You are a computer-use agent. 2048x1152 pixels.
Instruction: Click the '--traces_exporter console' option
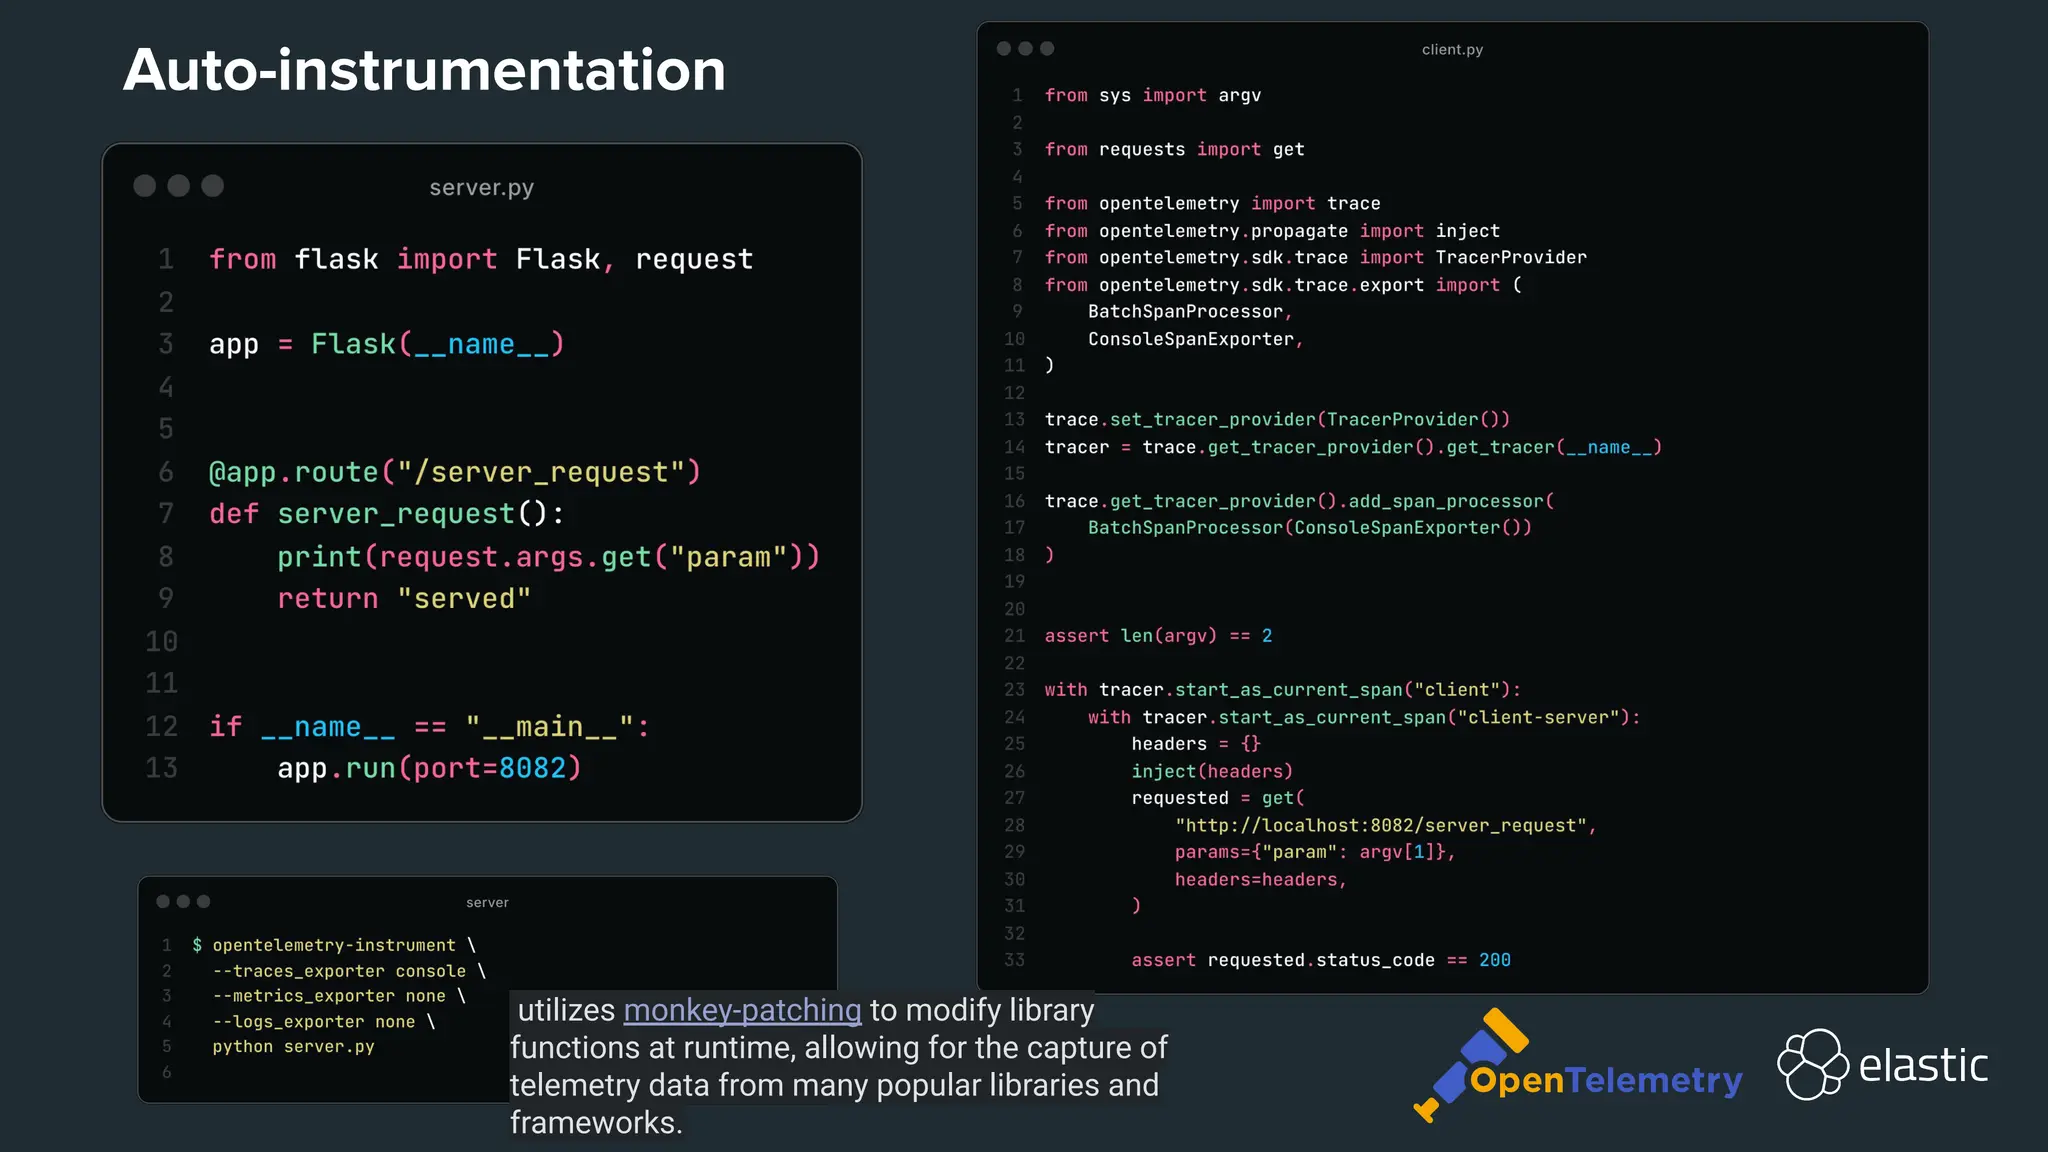349,971
